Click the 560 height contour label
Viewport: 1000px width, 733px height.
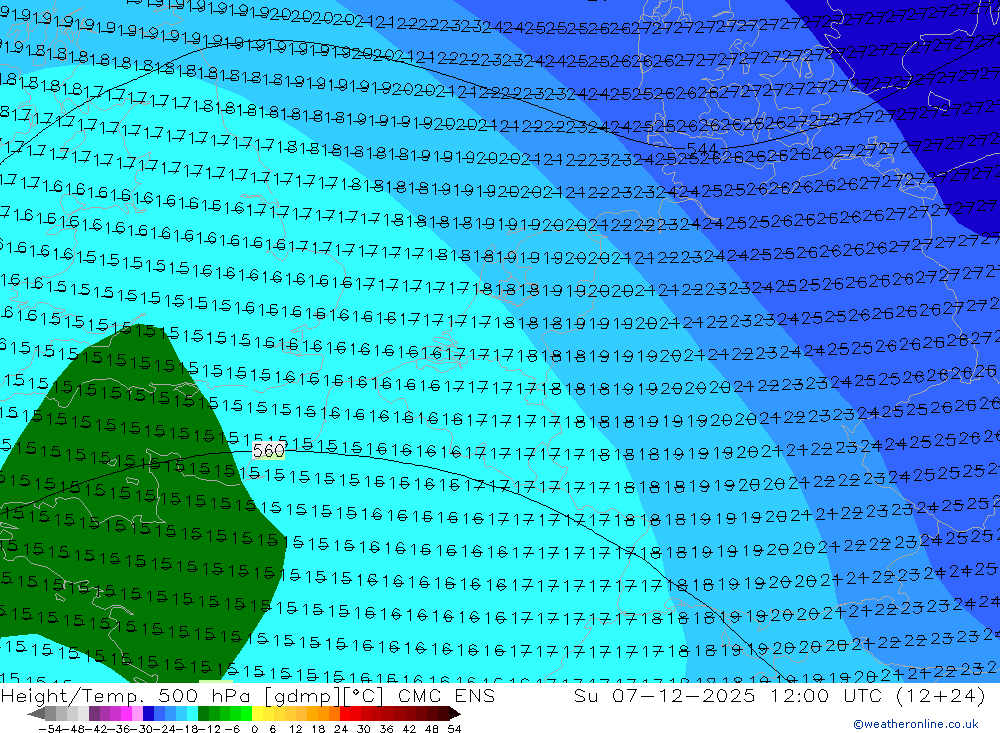coord(268,451)
